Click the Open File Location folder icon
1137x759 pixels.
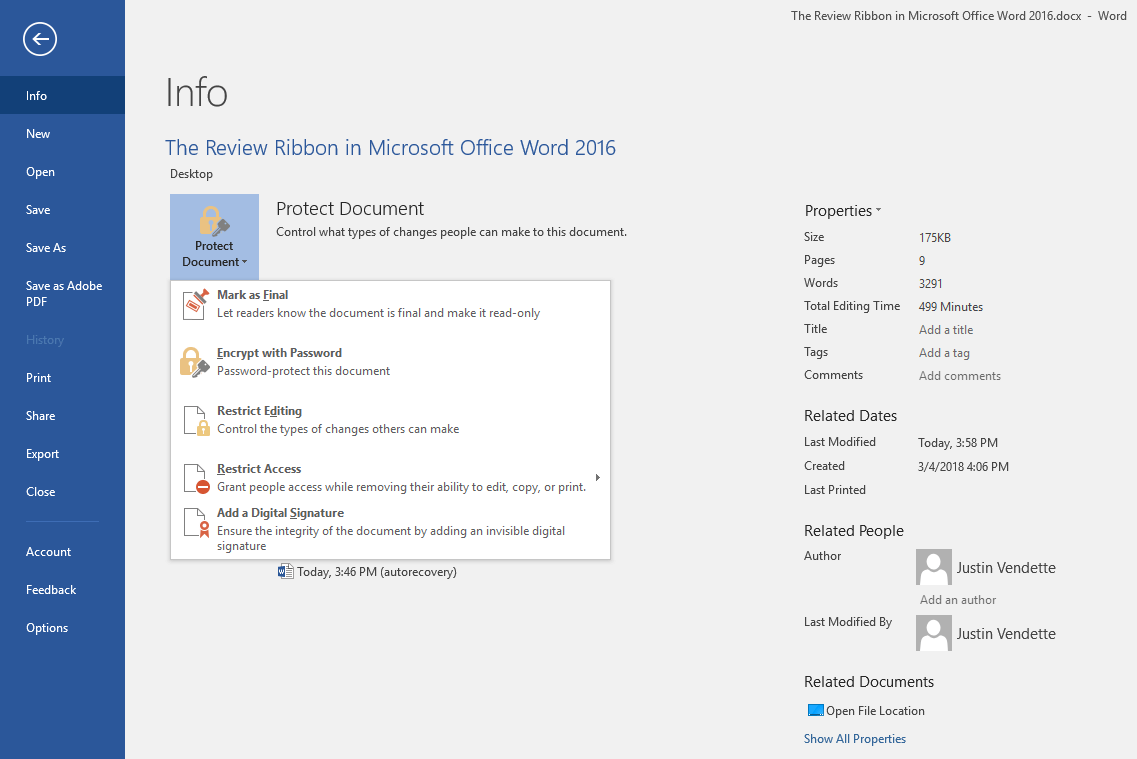(815, 710)
